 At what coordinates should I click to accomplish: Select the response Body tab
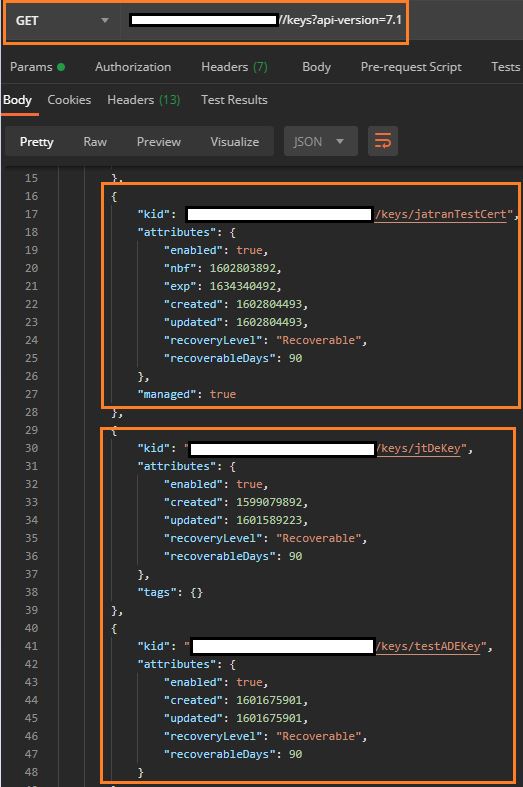coord(17,100)
